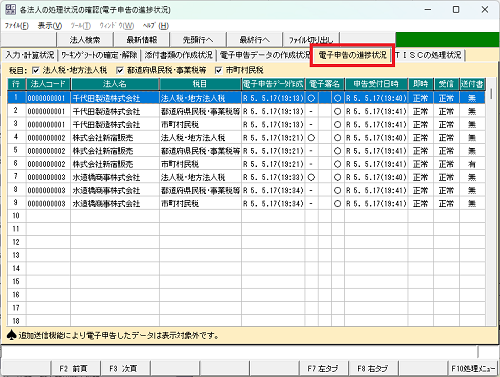Viewport: 500px width, 377px height.
Task: Click the 税目 column header
Action: click(200, 84)
